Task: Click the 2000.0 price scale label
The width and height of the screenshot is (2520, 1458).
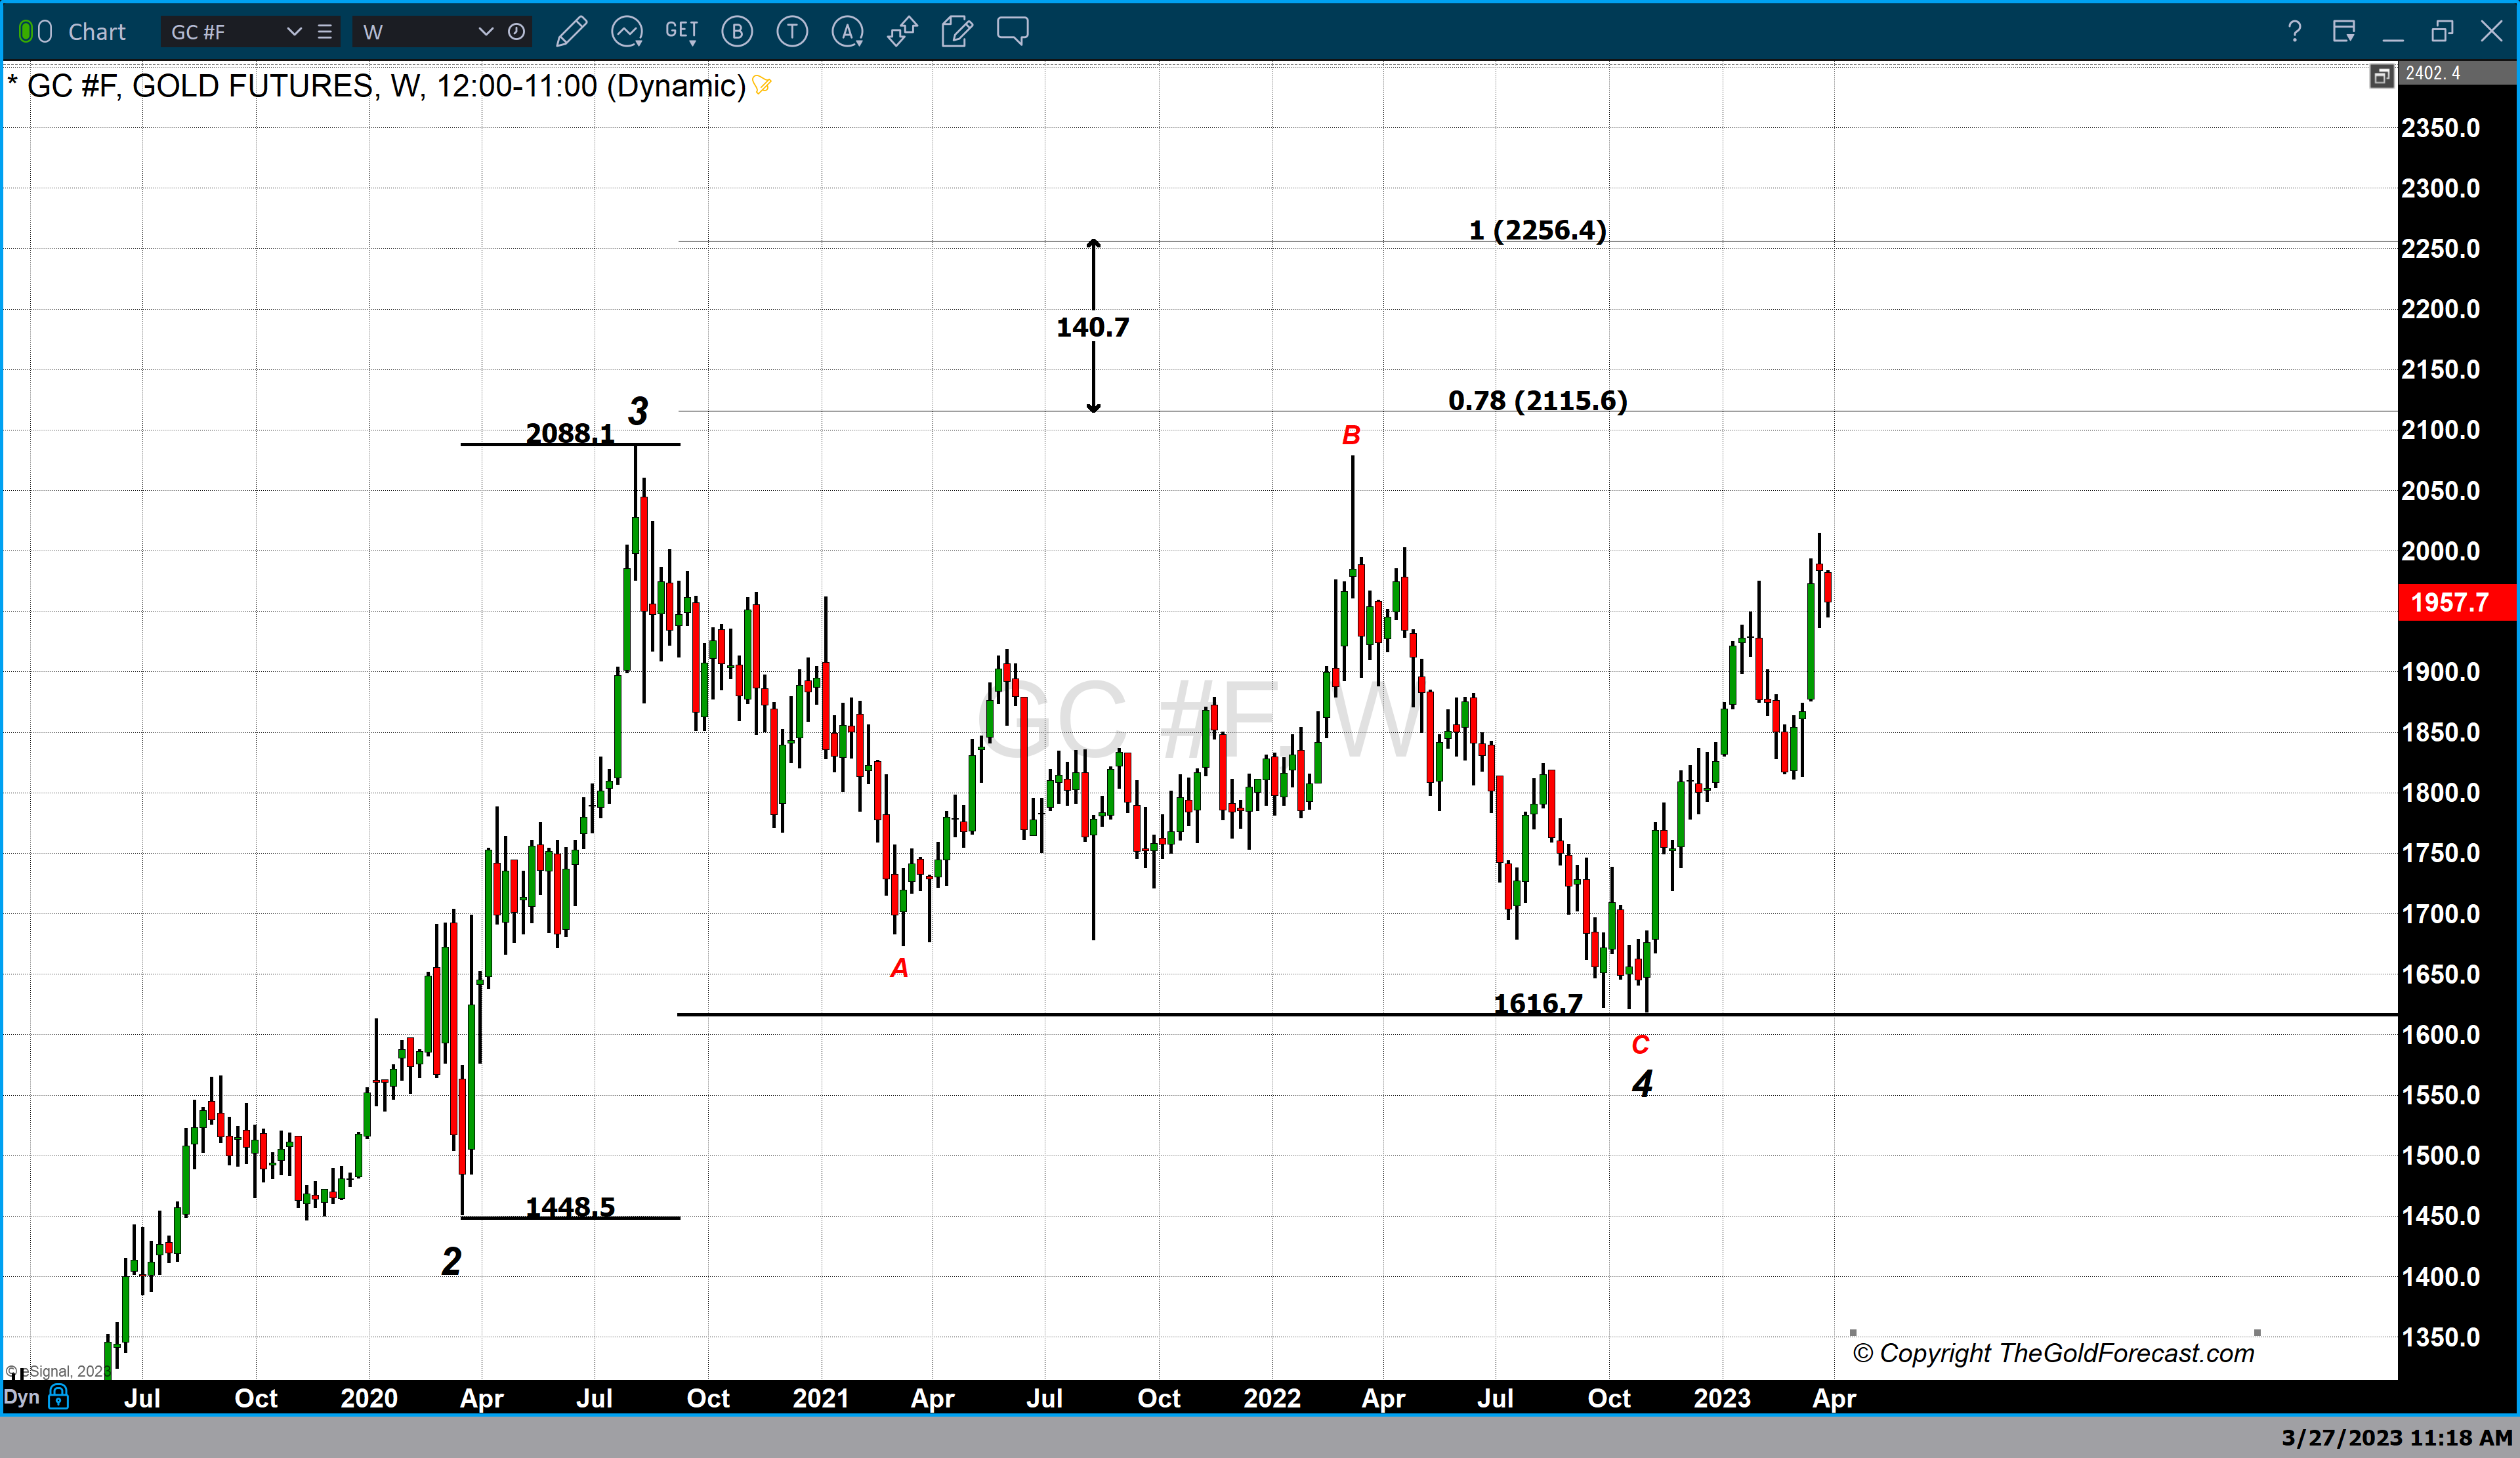Action: [2441, 551]
